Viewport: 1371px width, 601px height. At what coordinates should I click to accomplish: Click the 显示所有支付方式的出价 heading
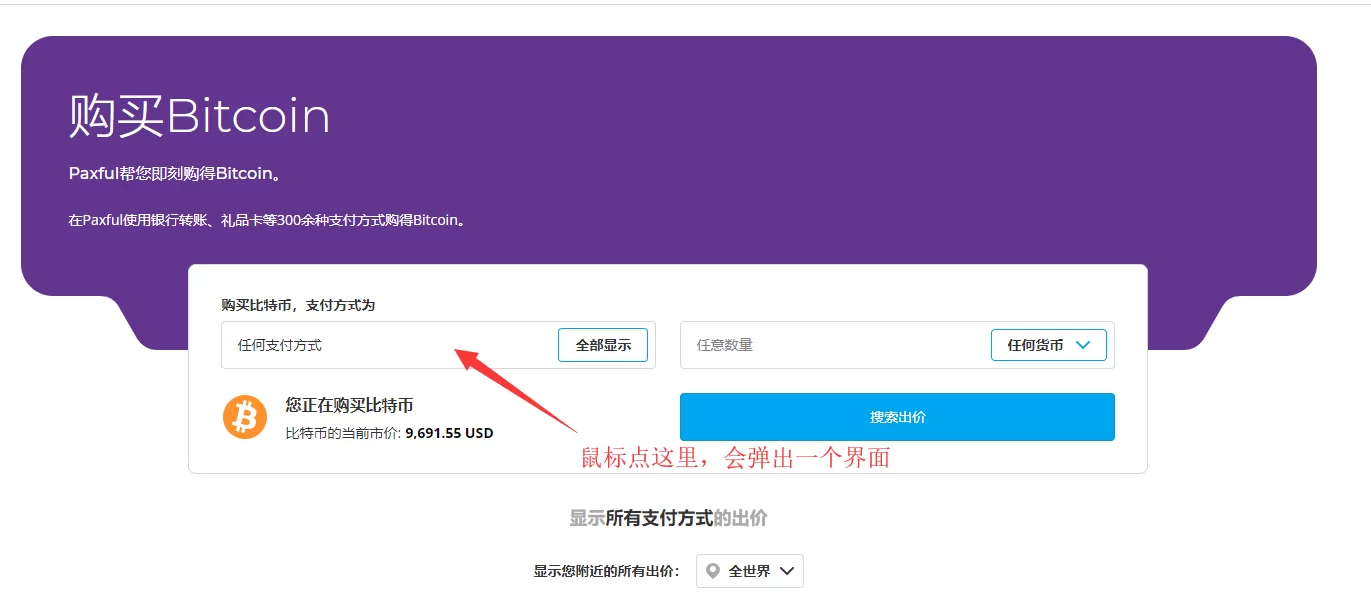point(669,518)
